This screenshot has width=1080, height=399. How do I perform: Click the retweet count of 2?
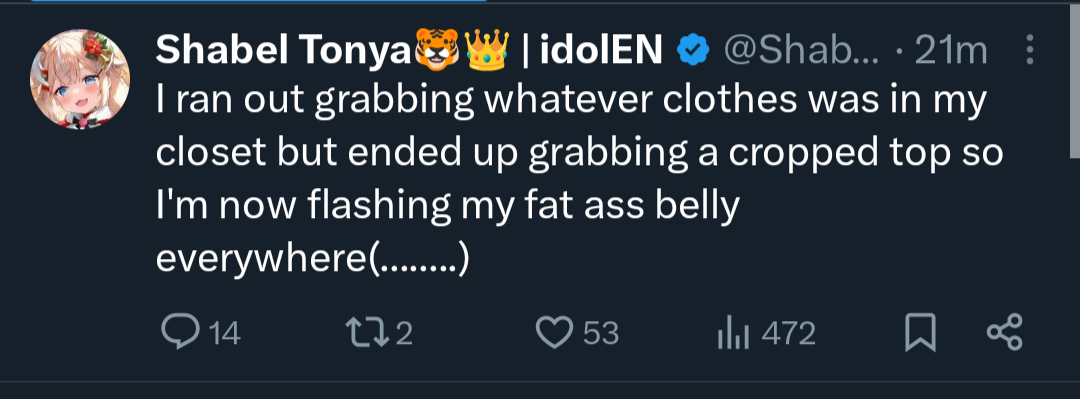click(x=404, y=334)
